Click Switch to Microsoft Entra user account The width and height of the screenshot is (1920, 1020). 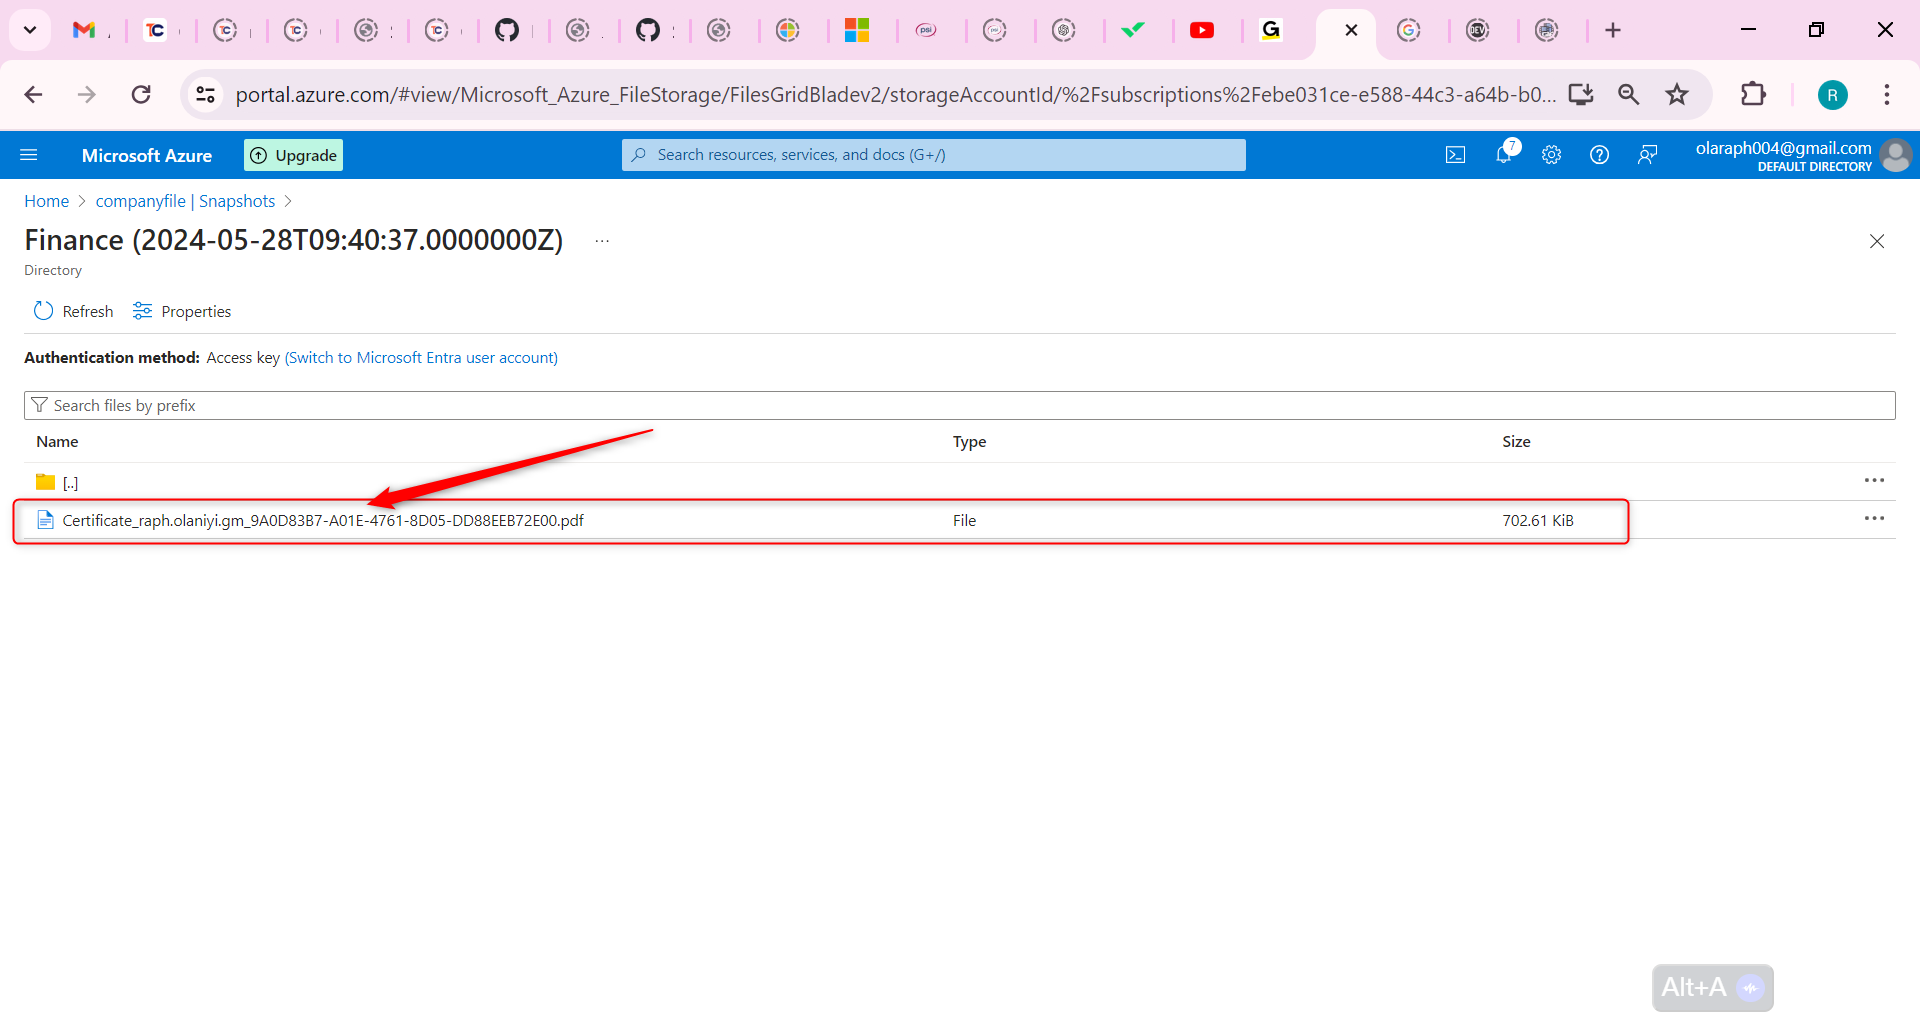click(420, 357)
